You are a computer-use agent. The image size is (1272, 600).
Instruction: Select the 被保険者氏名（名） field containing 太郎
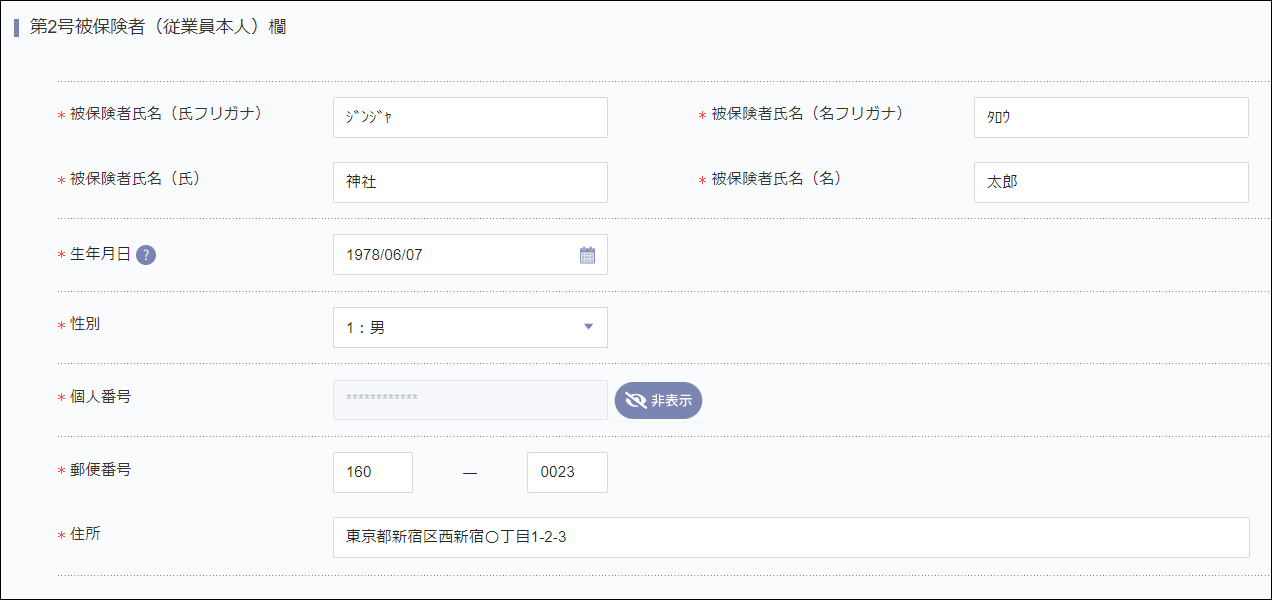coord(1111,182)
